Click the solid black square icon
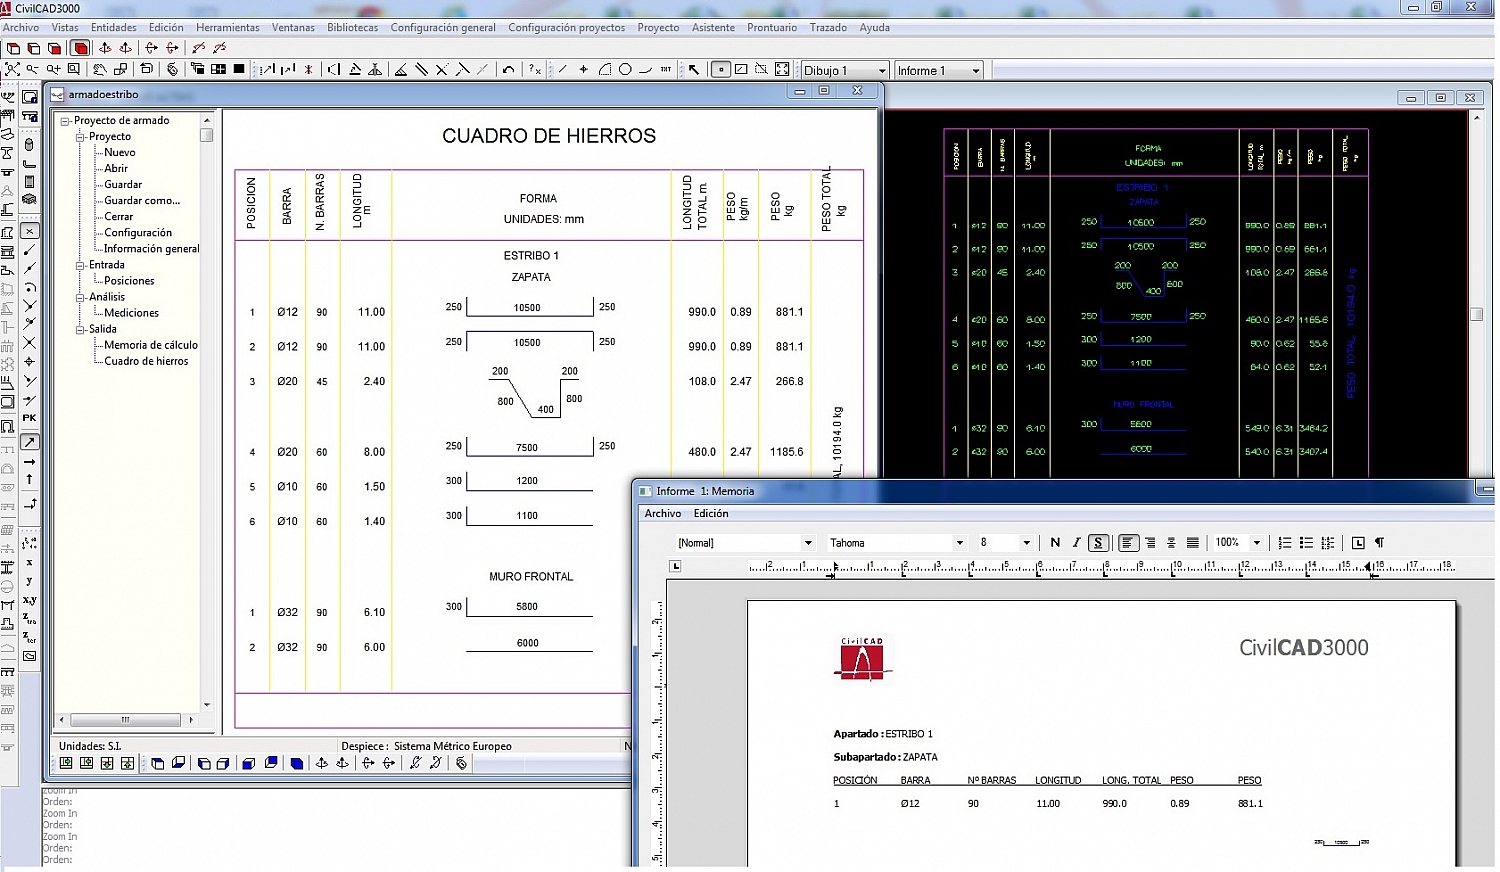 tap(238, 69)
